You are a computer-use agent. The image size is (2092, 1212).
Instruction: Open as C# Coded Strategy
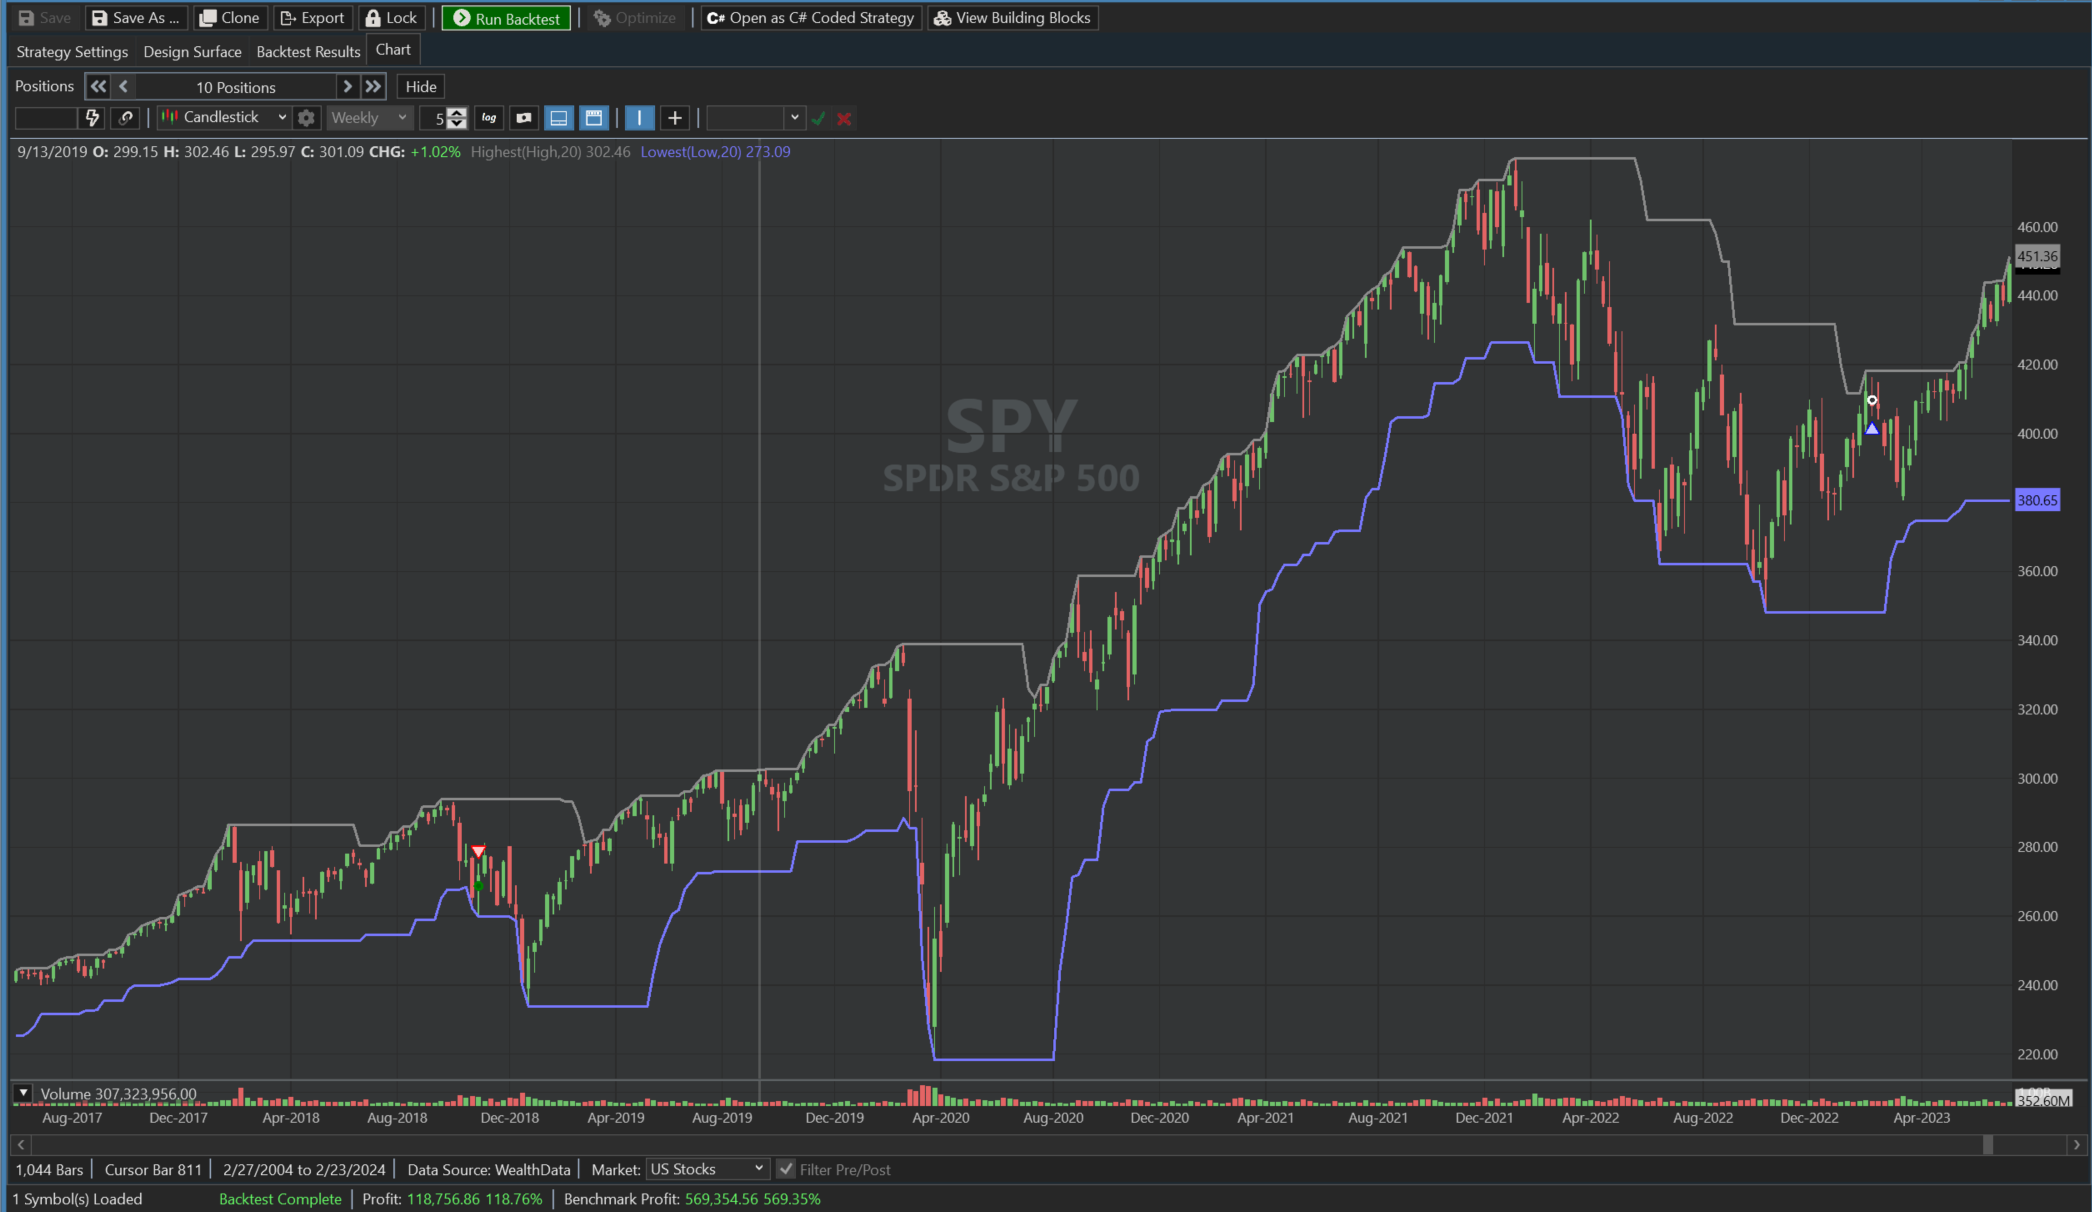(810, 18)
